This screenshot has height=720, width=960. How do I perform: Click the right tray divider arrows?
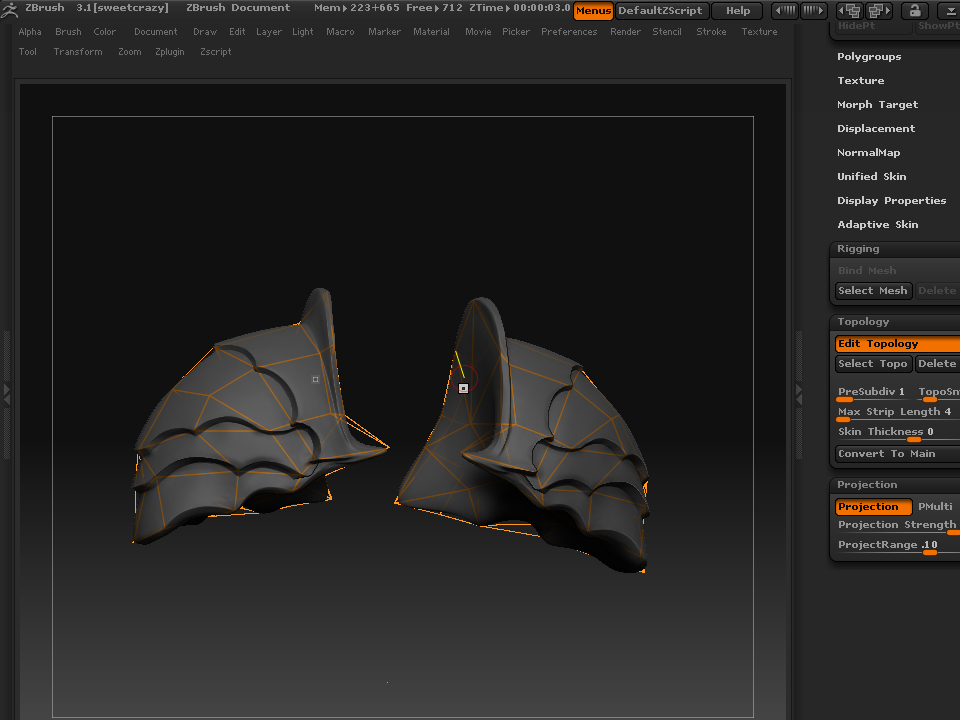(x=798, y=394)
